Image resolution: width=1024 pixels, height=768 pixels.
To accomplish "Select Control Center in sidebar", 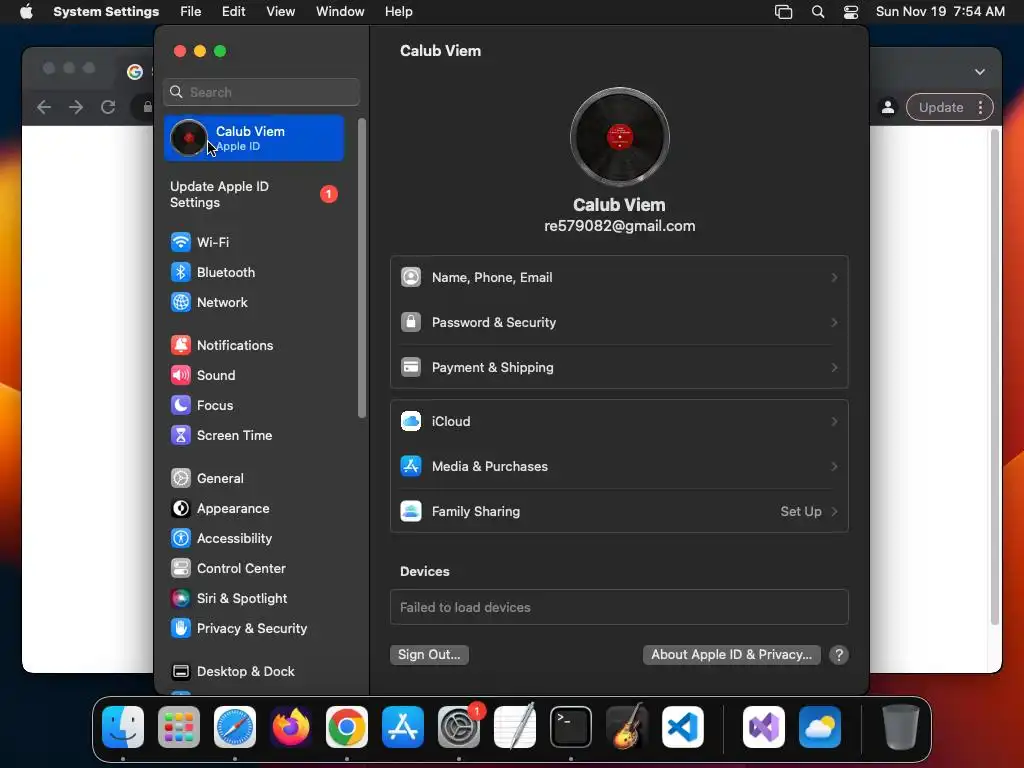I will (255, 569).
